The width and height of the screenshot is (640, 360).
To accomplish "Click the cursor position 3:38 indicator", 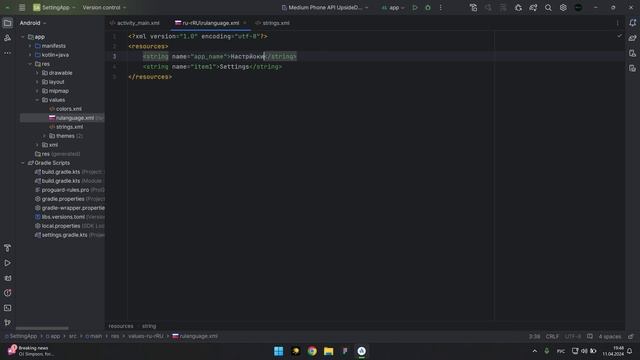I will click(x=534, y=336).
